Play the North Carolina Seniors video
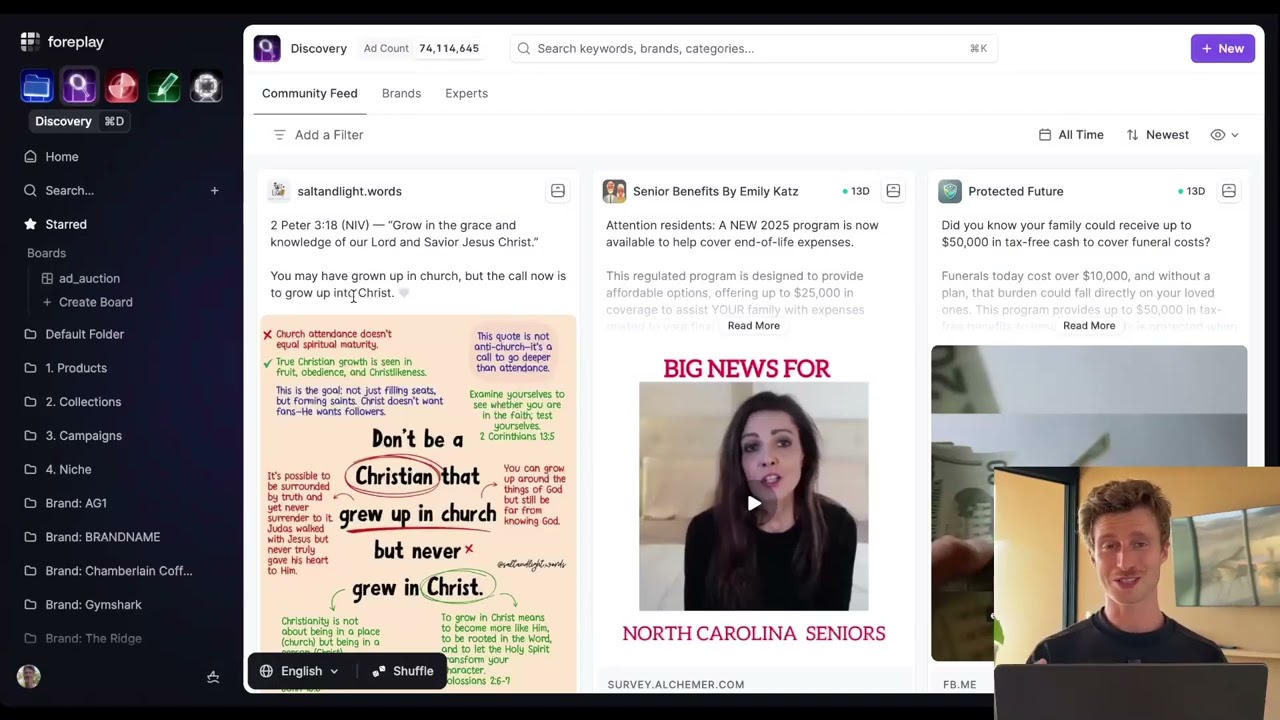This screenshot has width=1280, height=720. (x=754, y=503)
